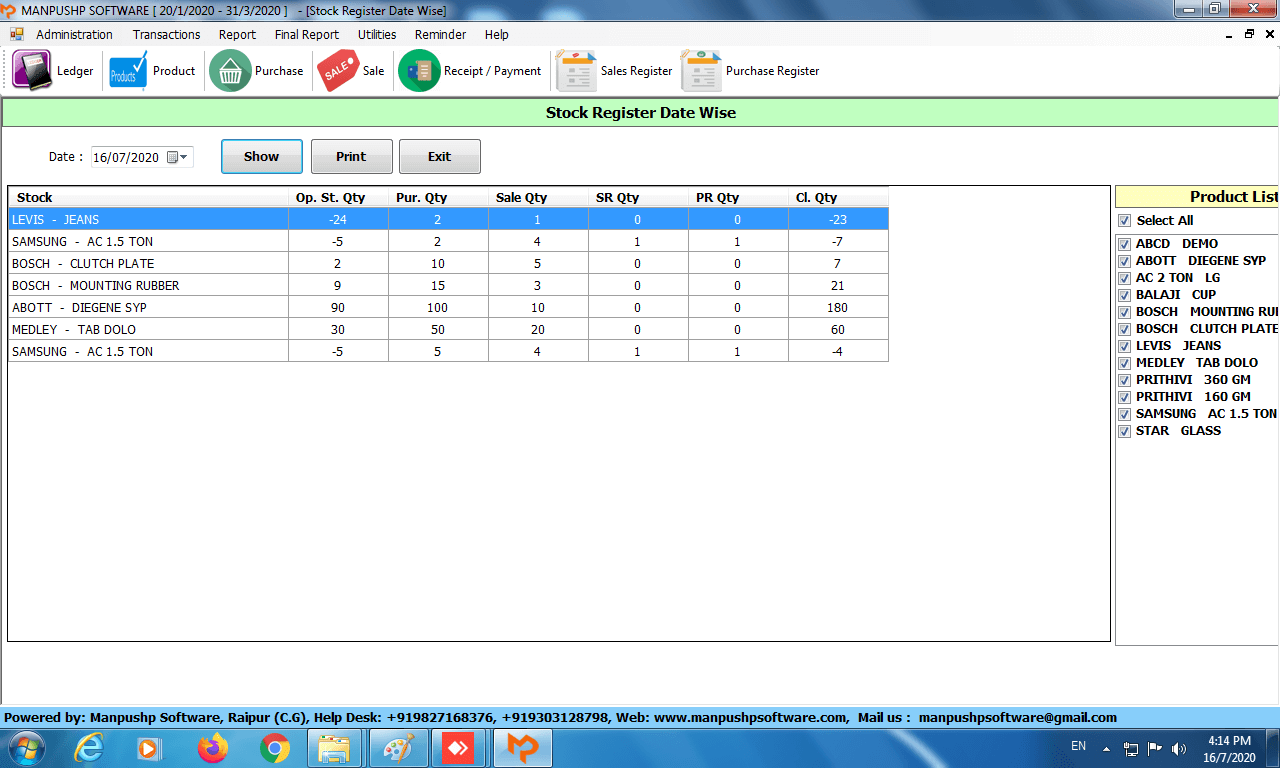Open the Report menu
The width and height of the screenshot is (1280, 768).
[x=237, y=34]
